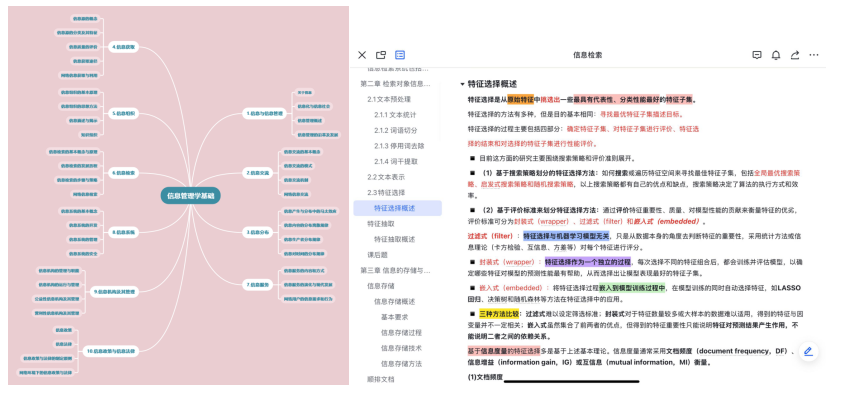Open 2.2 文本表示 in the outline
Screen dimensions: 867x395
[386, 177]
